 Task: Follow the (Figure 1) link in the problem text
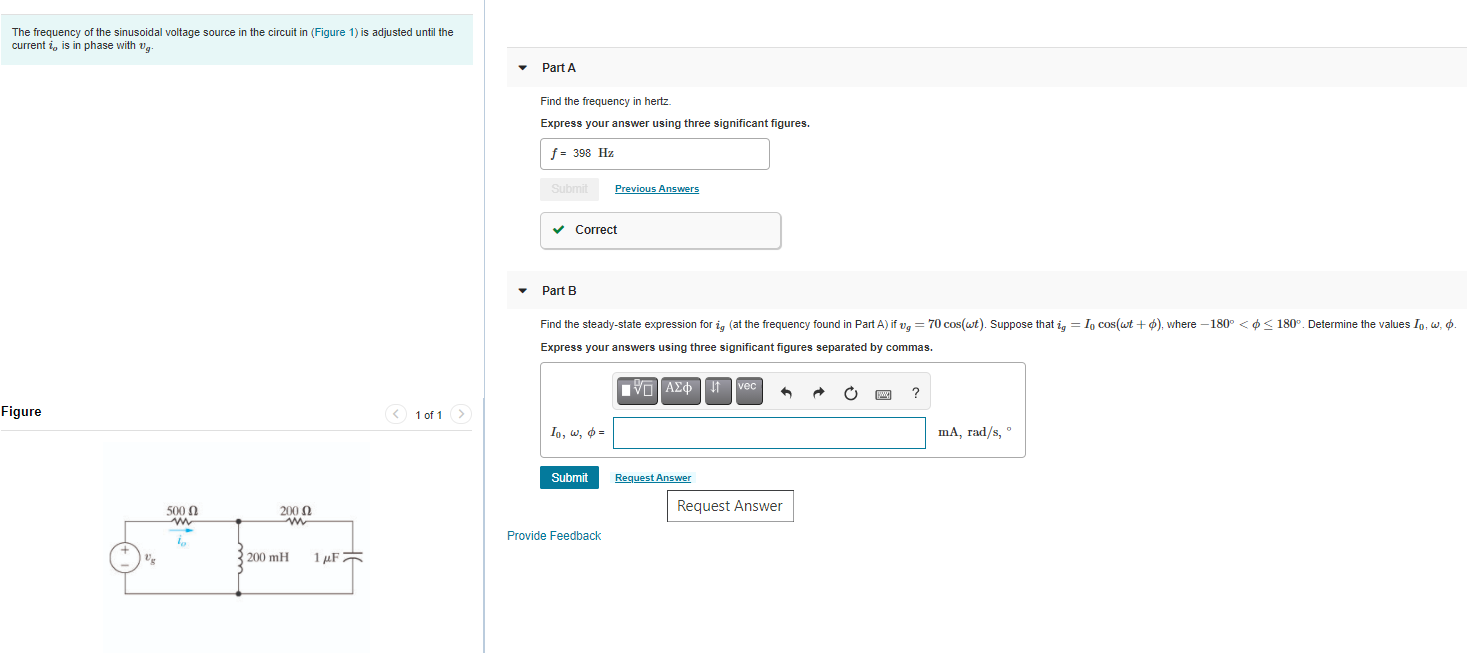click(334, 32)
